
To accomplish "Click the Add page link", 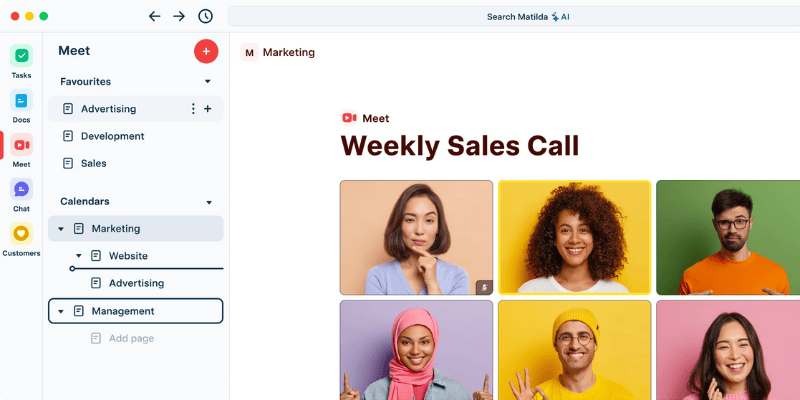I will (x=131, y=338).
